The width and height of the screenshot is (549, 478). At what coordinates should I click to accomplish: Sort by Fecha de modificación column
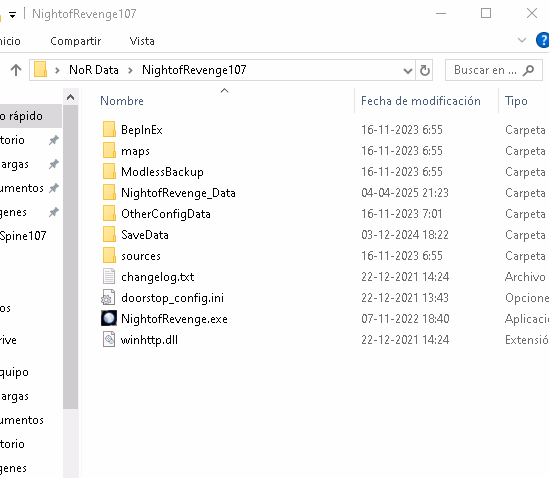421,101
